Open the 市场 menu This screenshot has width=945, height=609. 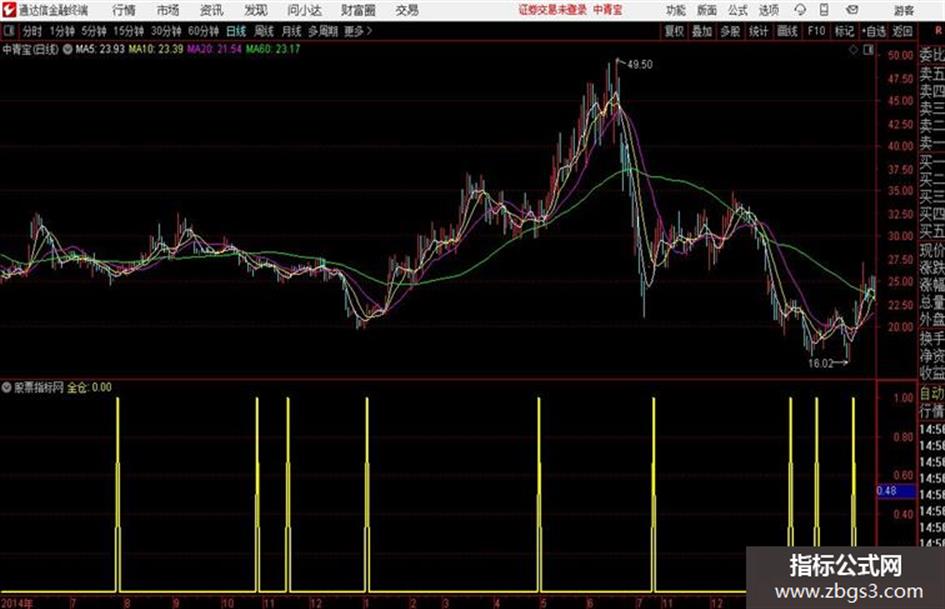[168, 10]
